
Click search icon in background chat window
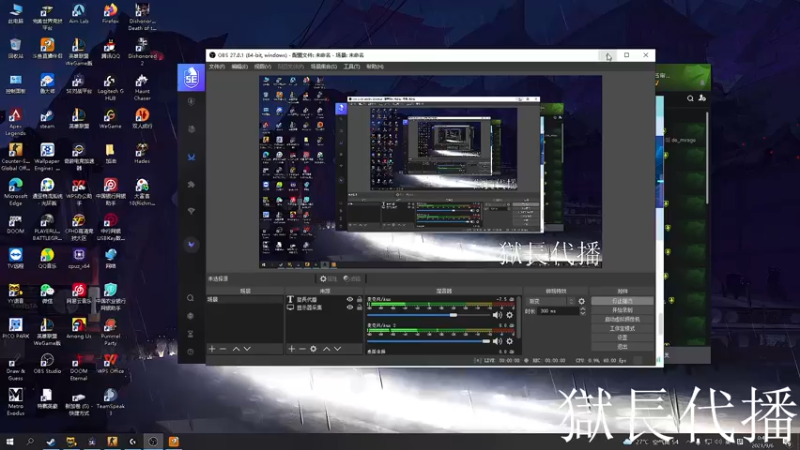690,98
